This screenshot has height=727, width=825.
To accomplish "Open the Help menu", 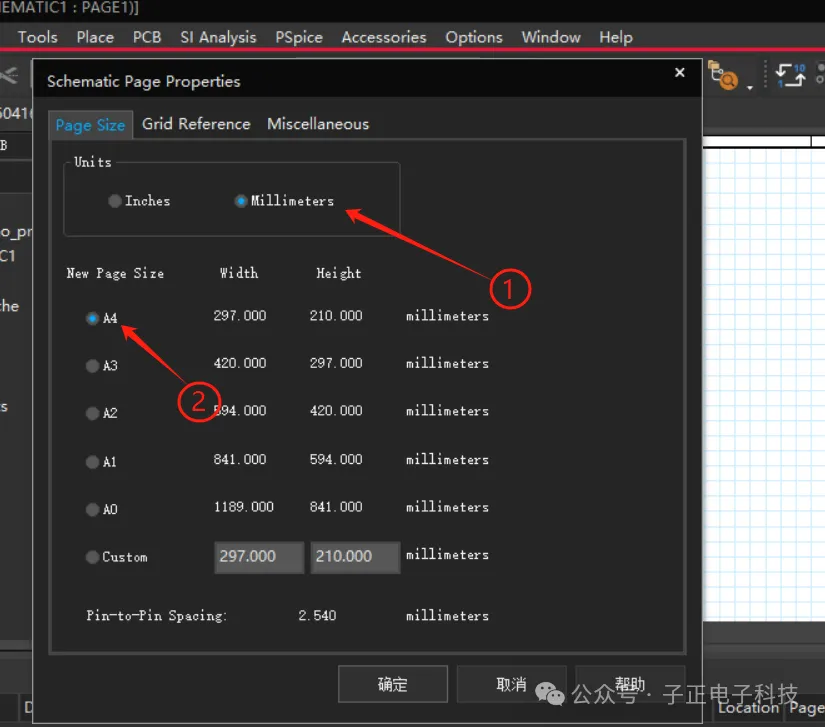I will tap(616, 37).
